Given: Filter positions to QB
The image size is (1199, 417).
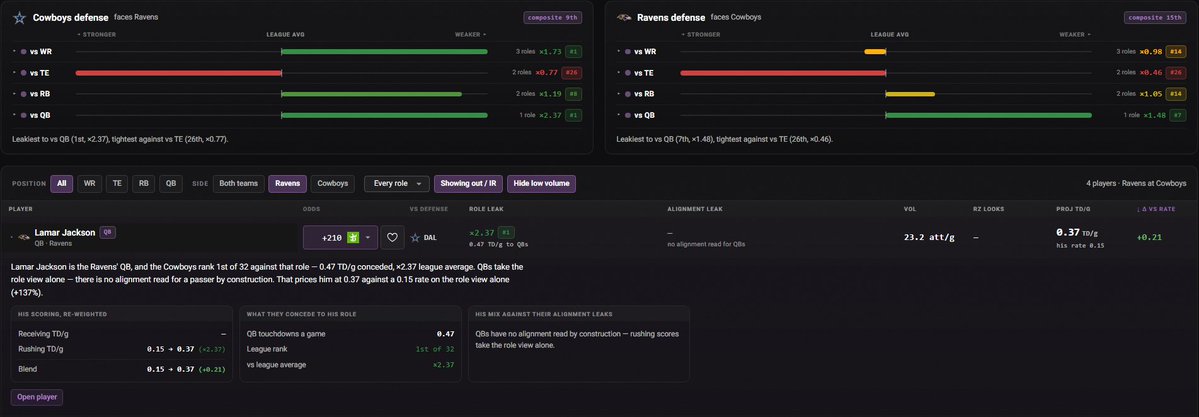Looking at the screenshot, I should click(x=171, y=184).
